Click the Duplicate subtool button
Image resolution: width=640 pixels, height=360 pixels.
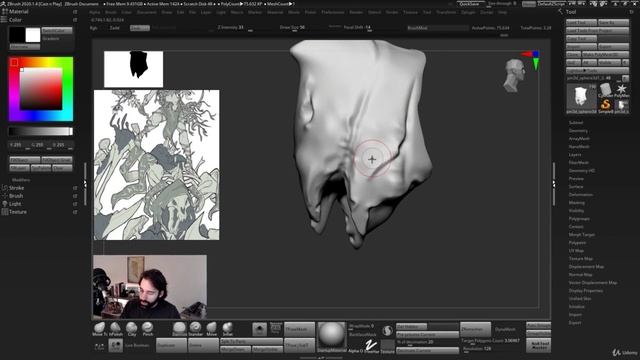tap(171, 345)
